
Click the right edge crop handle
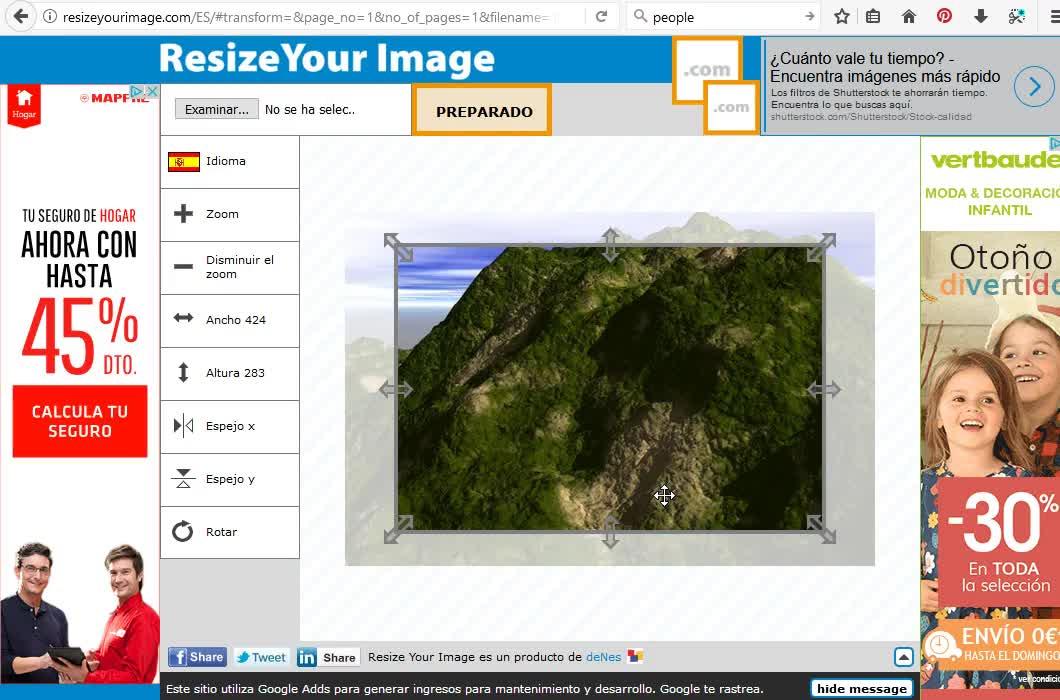824,389
